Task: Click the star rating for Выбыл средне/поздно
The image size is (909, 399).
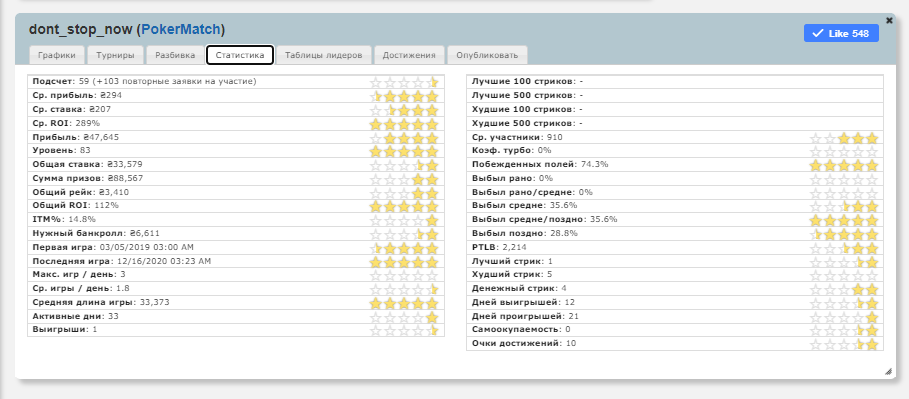Action: pos(844,220)
